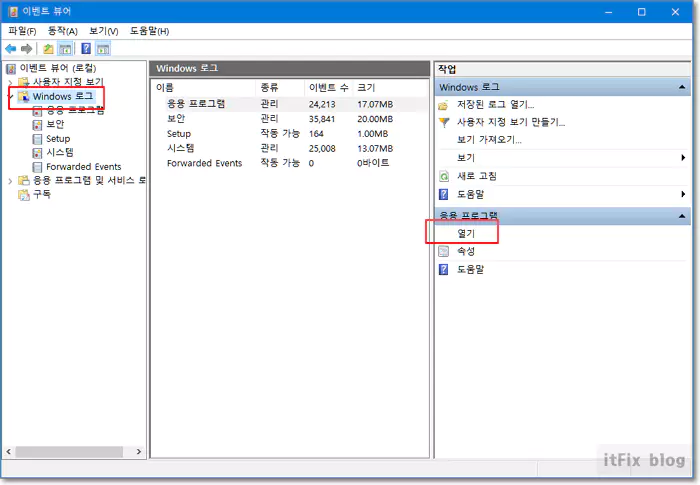Click the 보안 log icon in tree

click(38, 125)
